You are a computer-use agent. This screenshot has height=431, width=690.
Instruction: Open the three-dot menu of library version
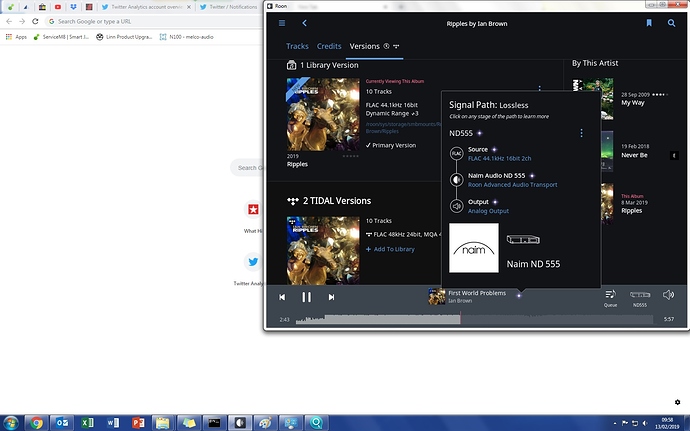[x=540, y=88]
